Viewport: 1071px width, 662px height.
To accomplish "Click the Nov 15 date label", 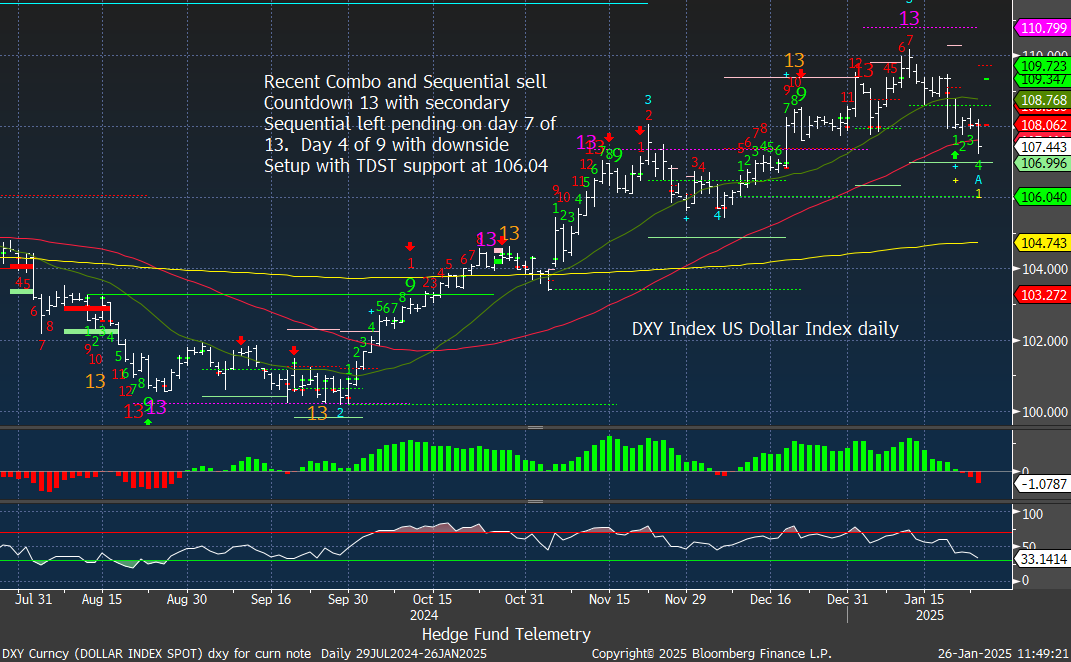I will tap(609, 599).
